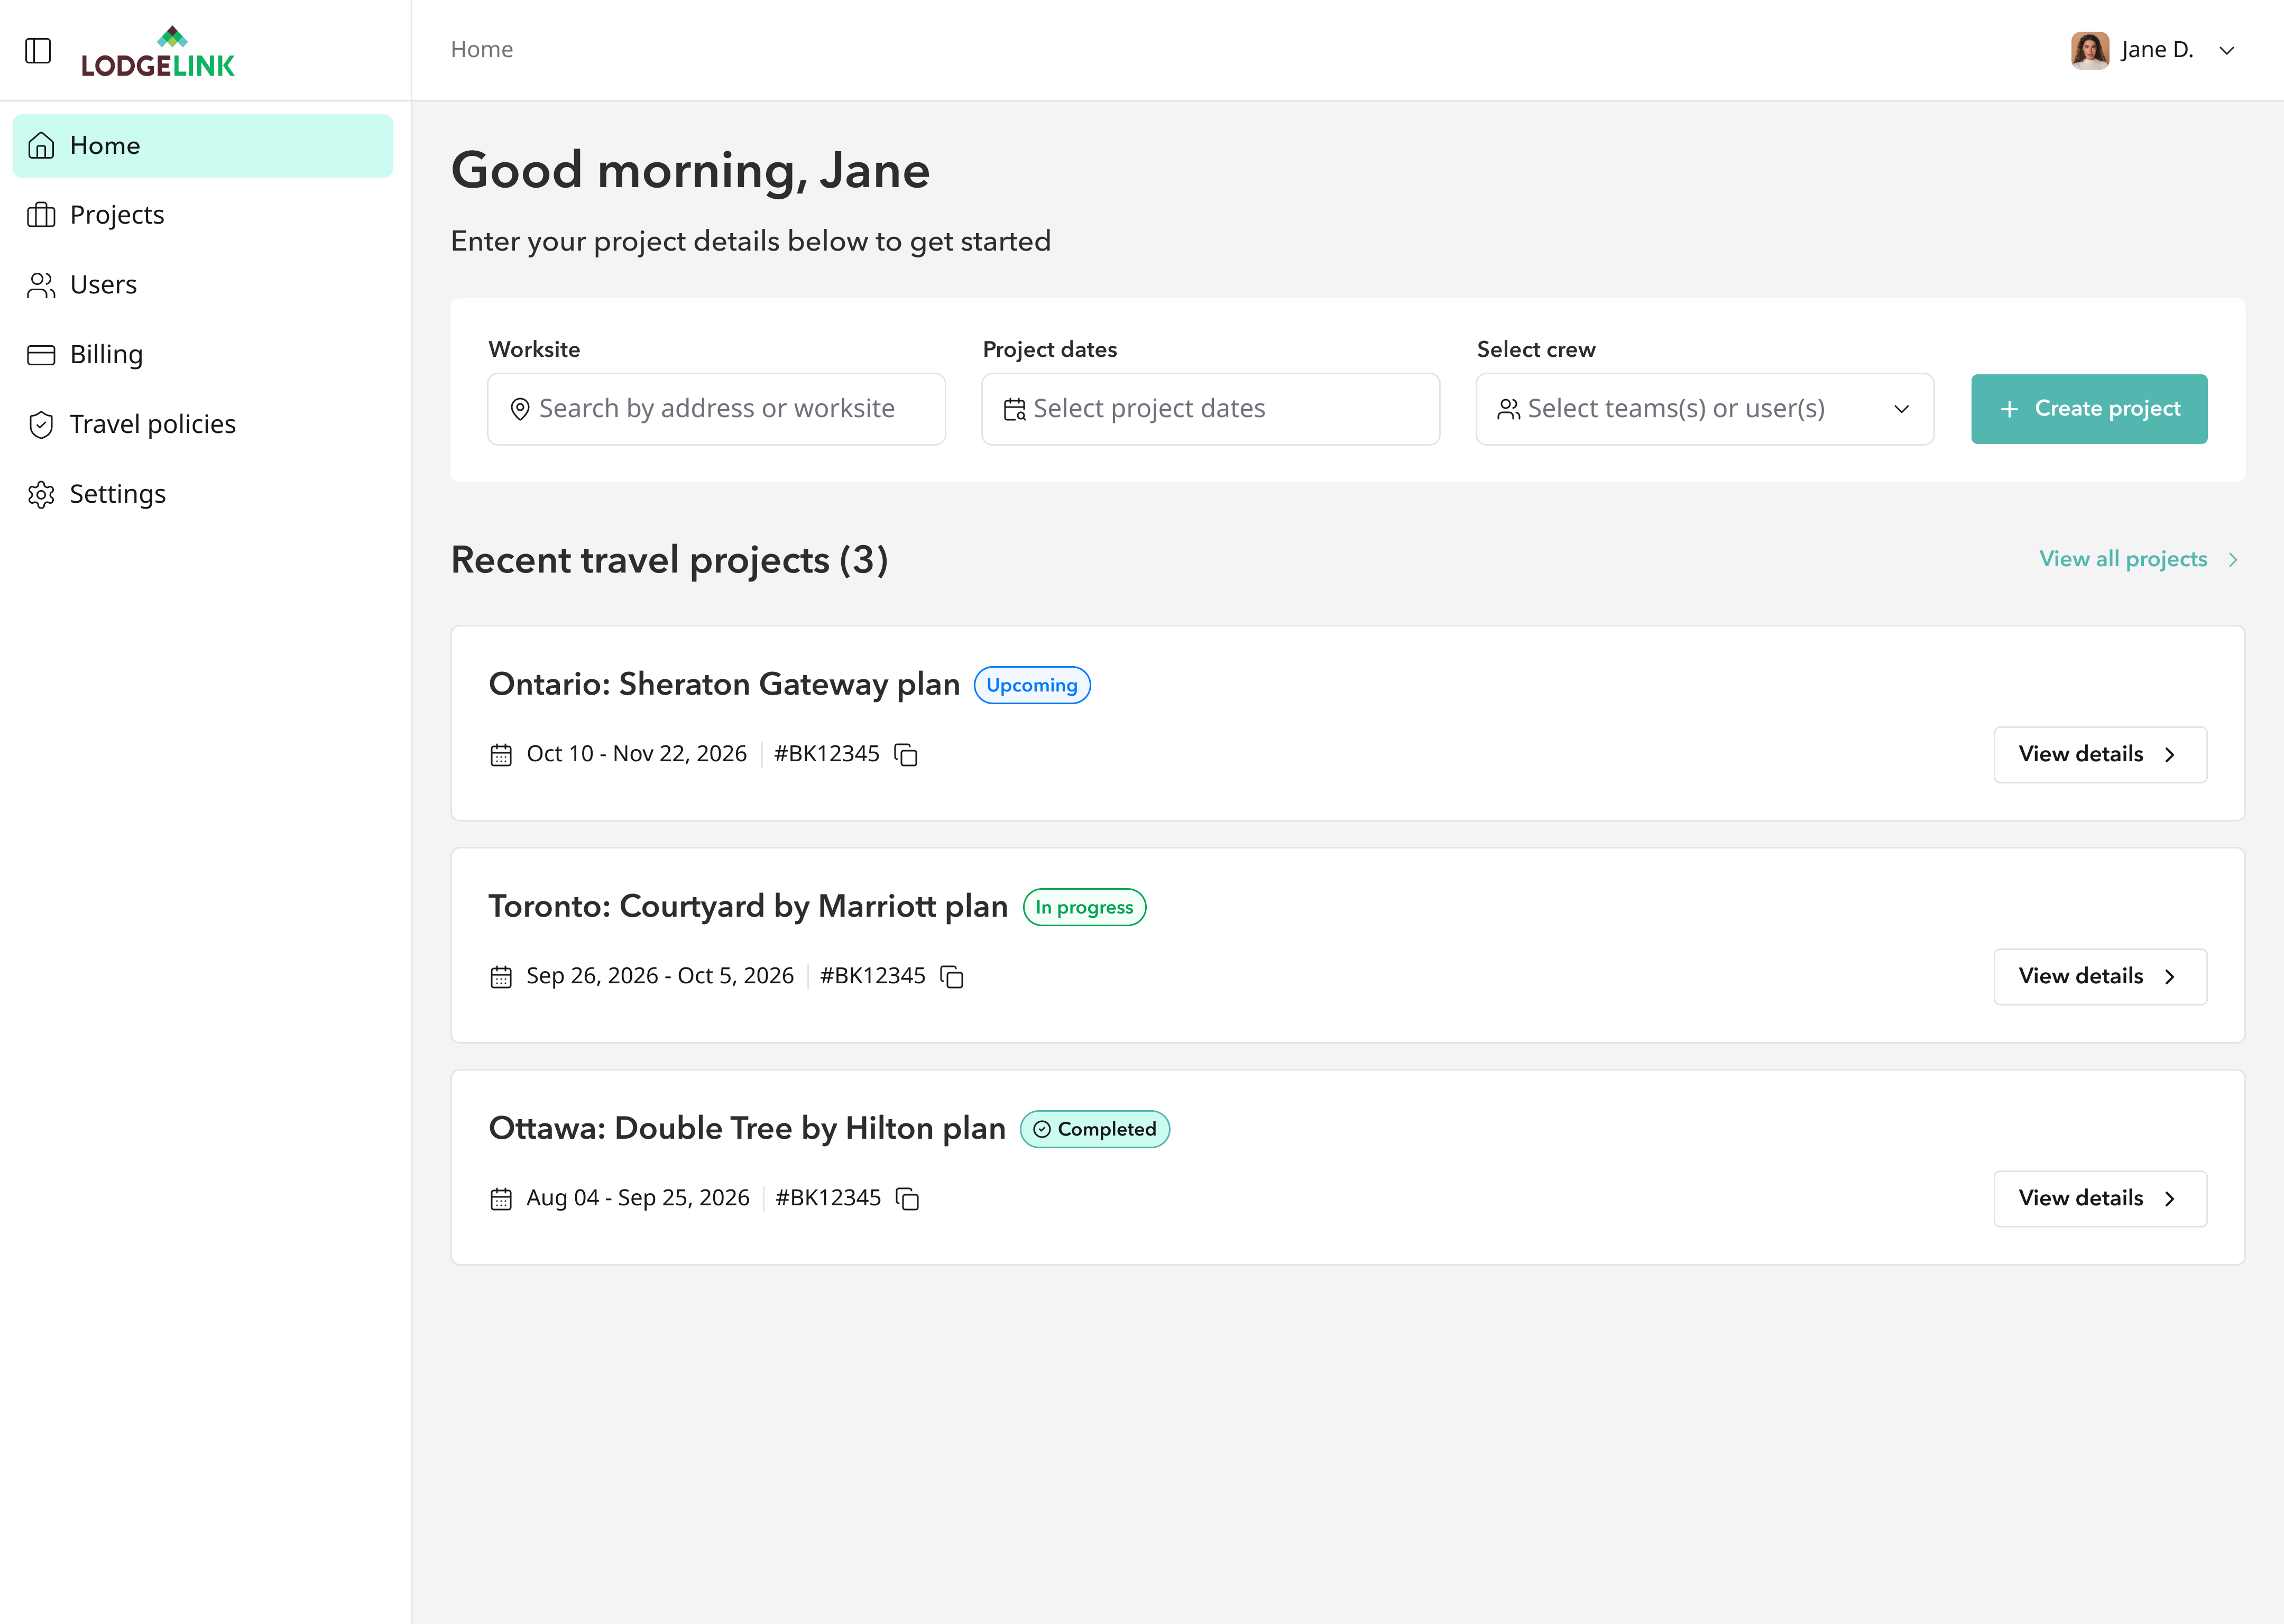Viewport: 2284px width, 1624px height.
Task: Copy booking number for Toronto Courtyard plan
Action: click(952, 977)
